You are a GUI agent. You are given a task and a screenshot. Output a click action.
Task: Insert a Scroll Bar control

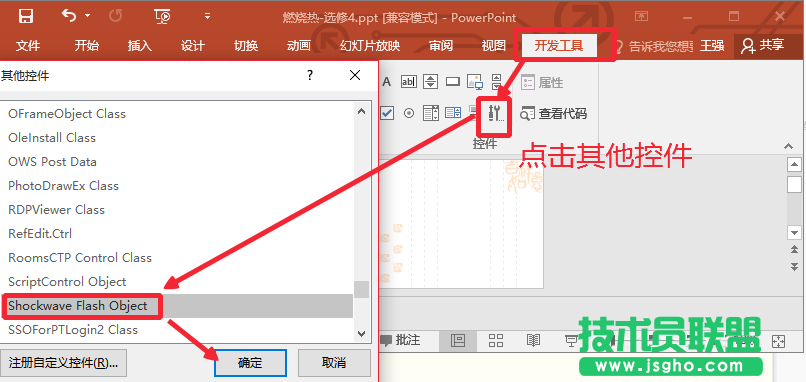[496, 82]
